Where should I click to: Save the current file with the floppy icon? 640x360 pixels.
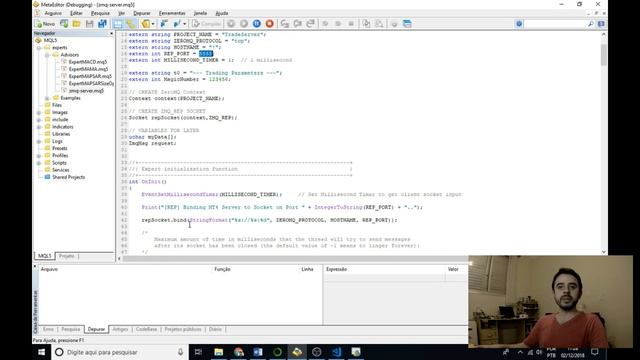(x=89, y=24)
